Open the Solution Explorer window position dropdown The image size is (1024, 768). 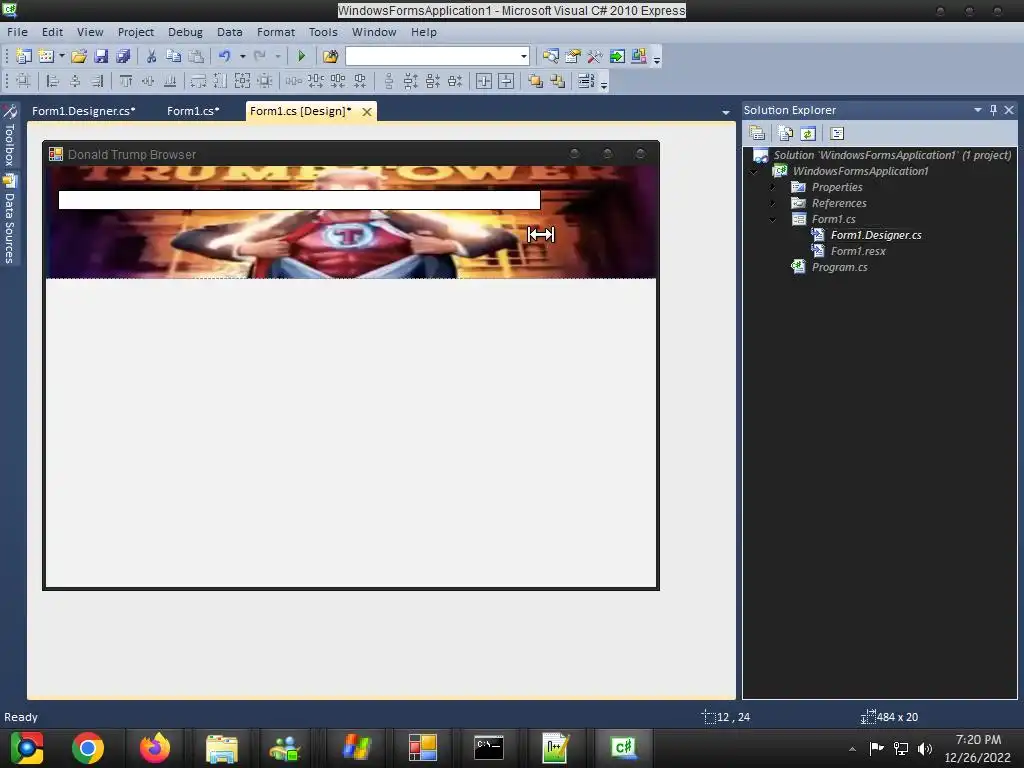[x=978, y=110]
